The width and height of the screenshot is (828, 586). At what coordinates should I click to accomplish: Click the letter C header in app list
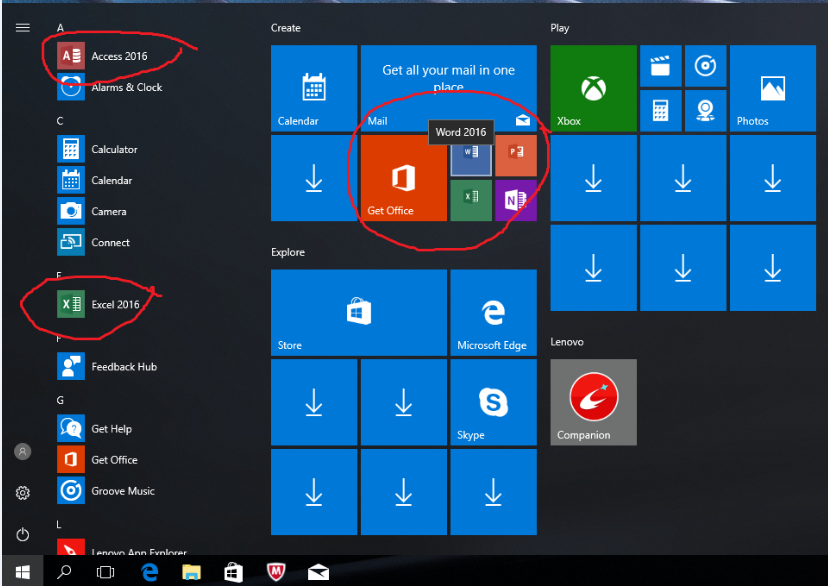[60, 121]
